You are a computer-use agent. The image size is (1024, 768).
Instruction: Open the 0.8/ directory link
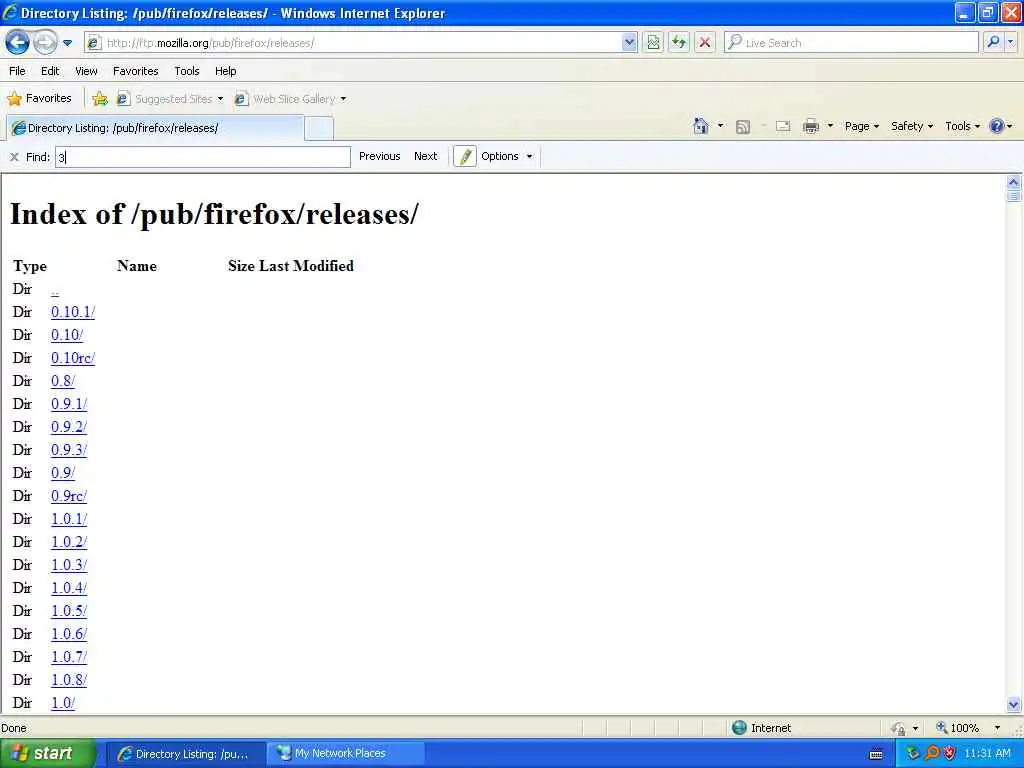pos(63,381)
